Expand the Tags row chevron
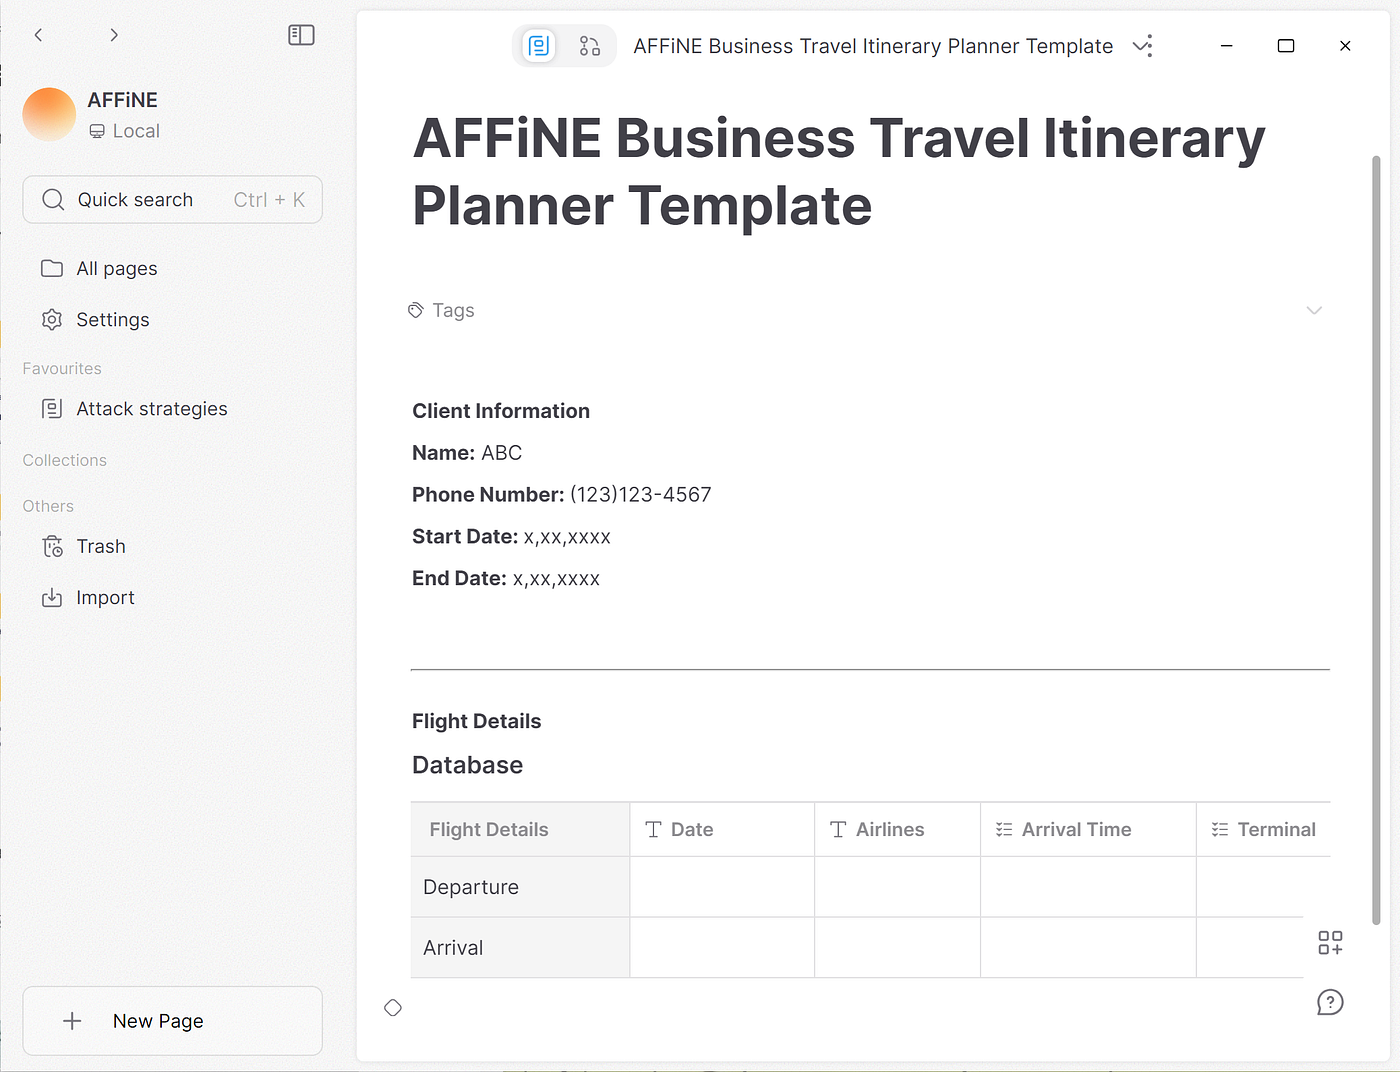 (1314, 310)
